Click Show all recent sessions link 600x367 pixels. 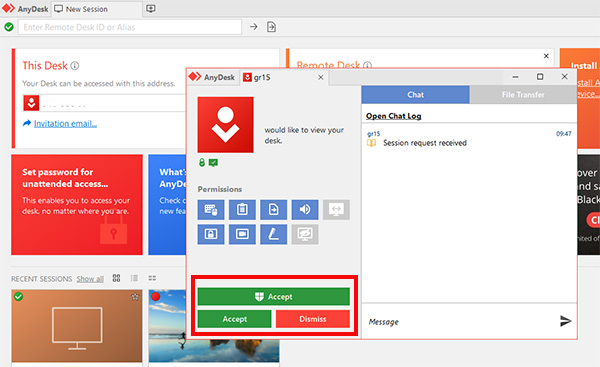[90, 279]
